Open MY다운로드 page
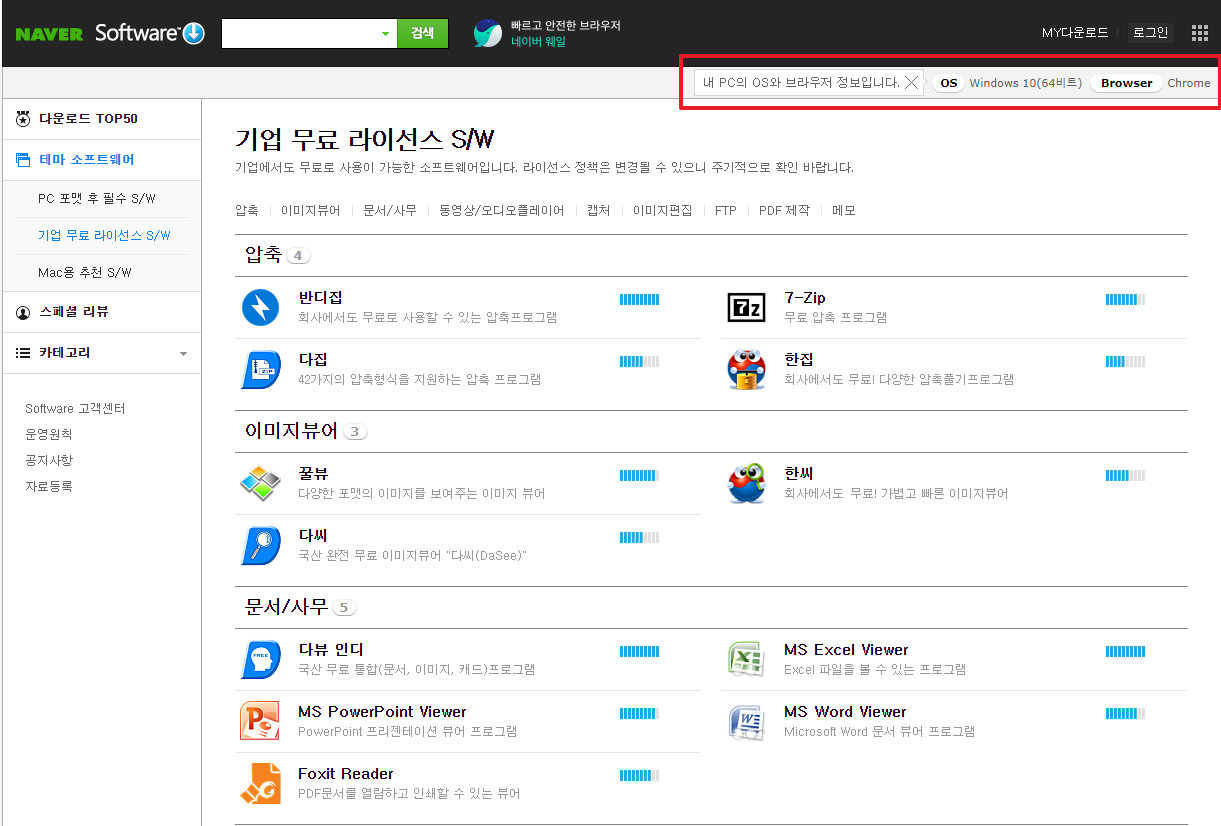1221x826 pixels. click(x=1074, y=33)
